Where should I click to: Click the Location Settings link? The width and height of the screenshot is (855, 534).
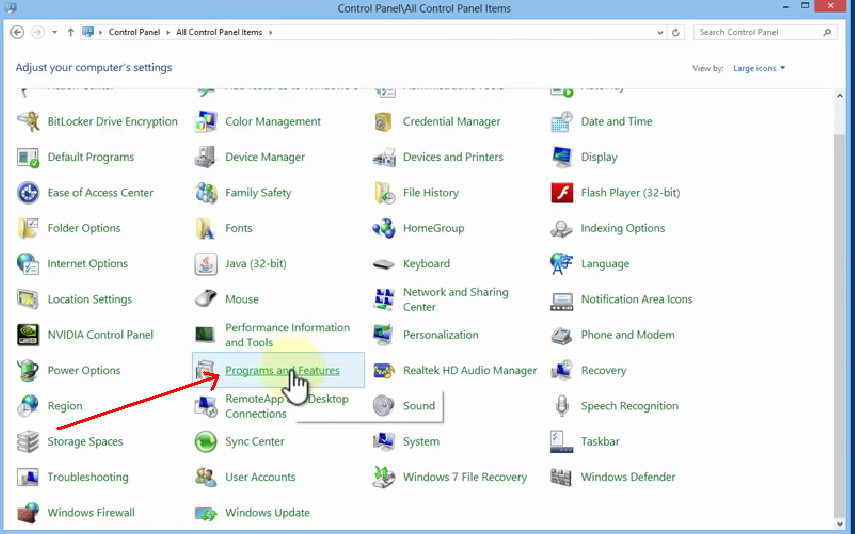pyautogui.click(x=89, y=299)
